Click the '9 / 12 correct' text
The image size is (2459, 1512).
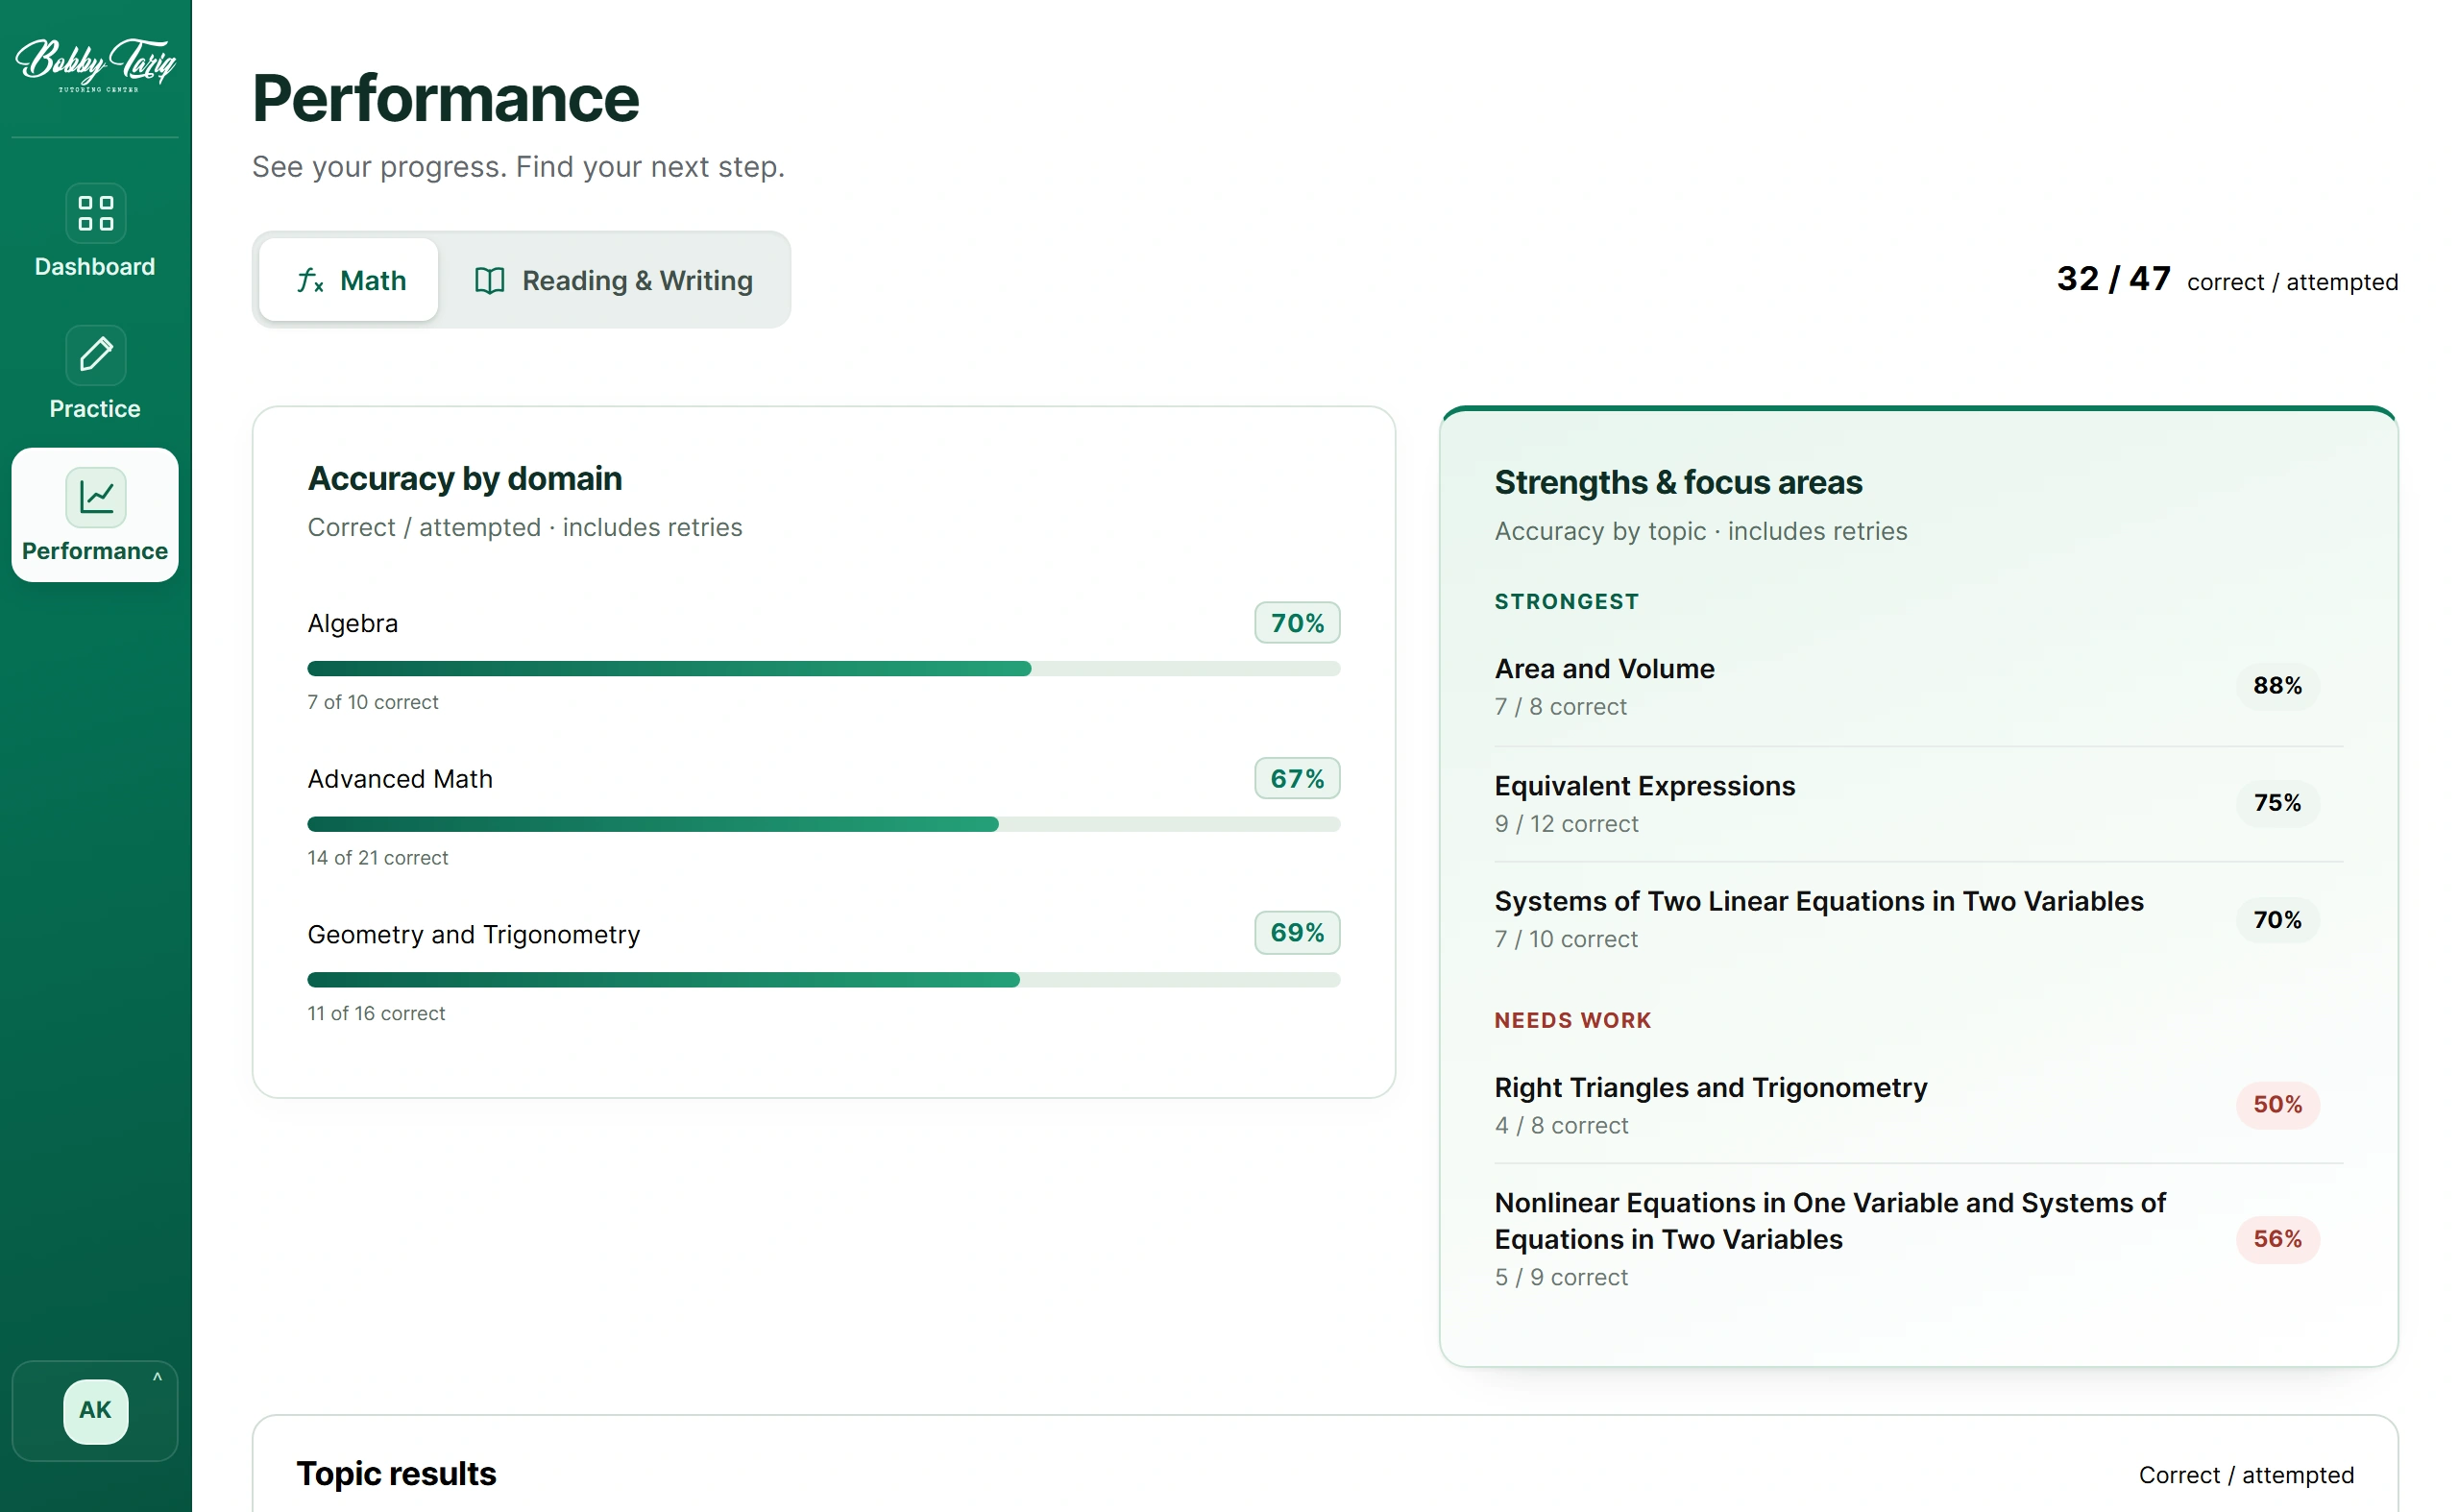[1567, 824]
